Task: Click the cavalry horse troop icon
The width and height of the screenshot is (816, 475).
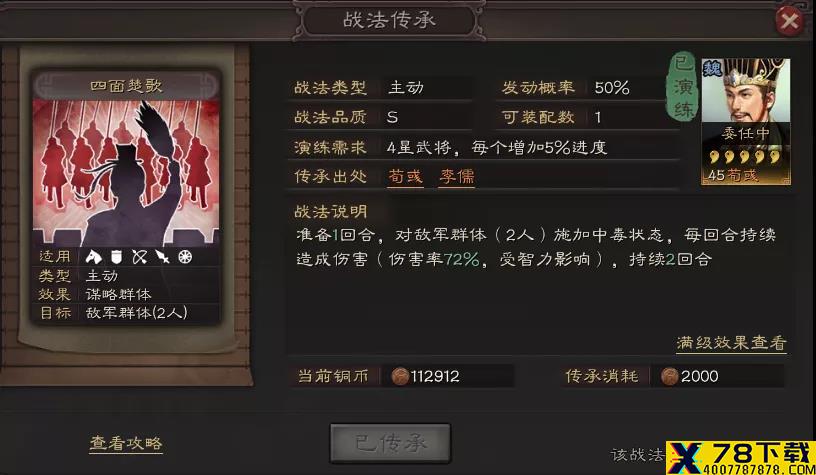Action: 94,256
